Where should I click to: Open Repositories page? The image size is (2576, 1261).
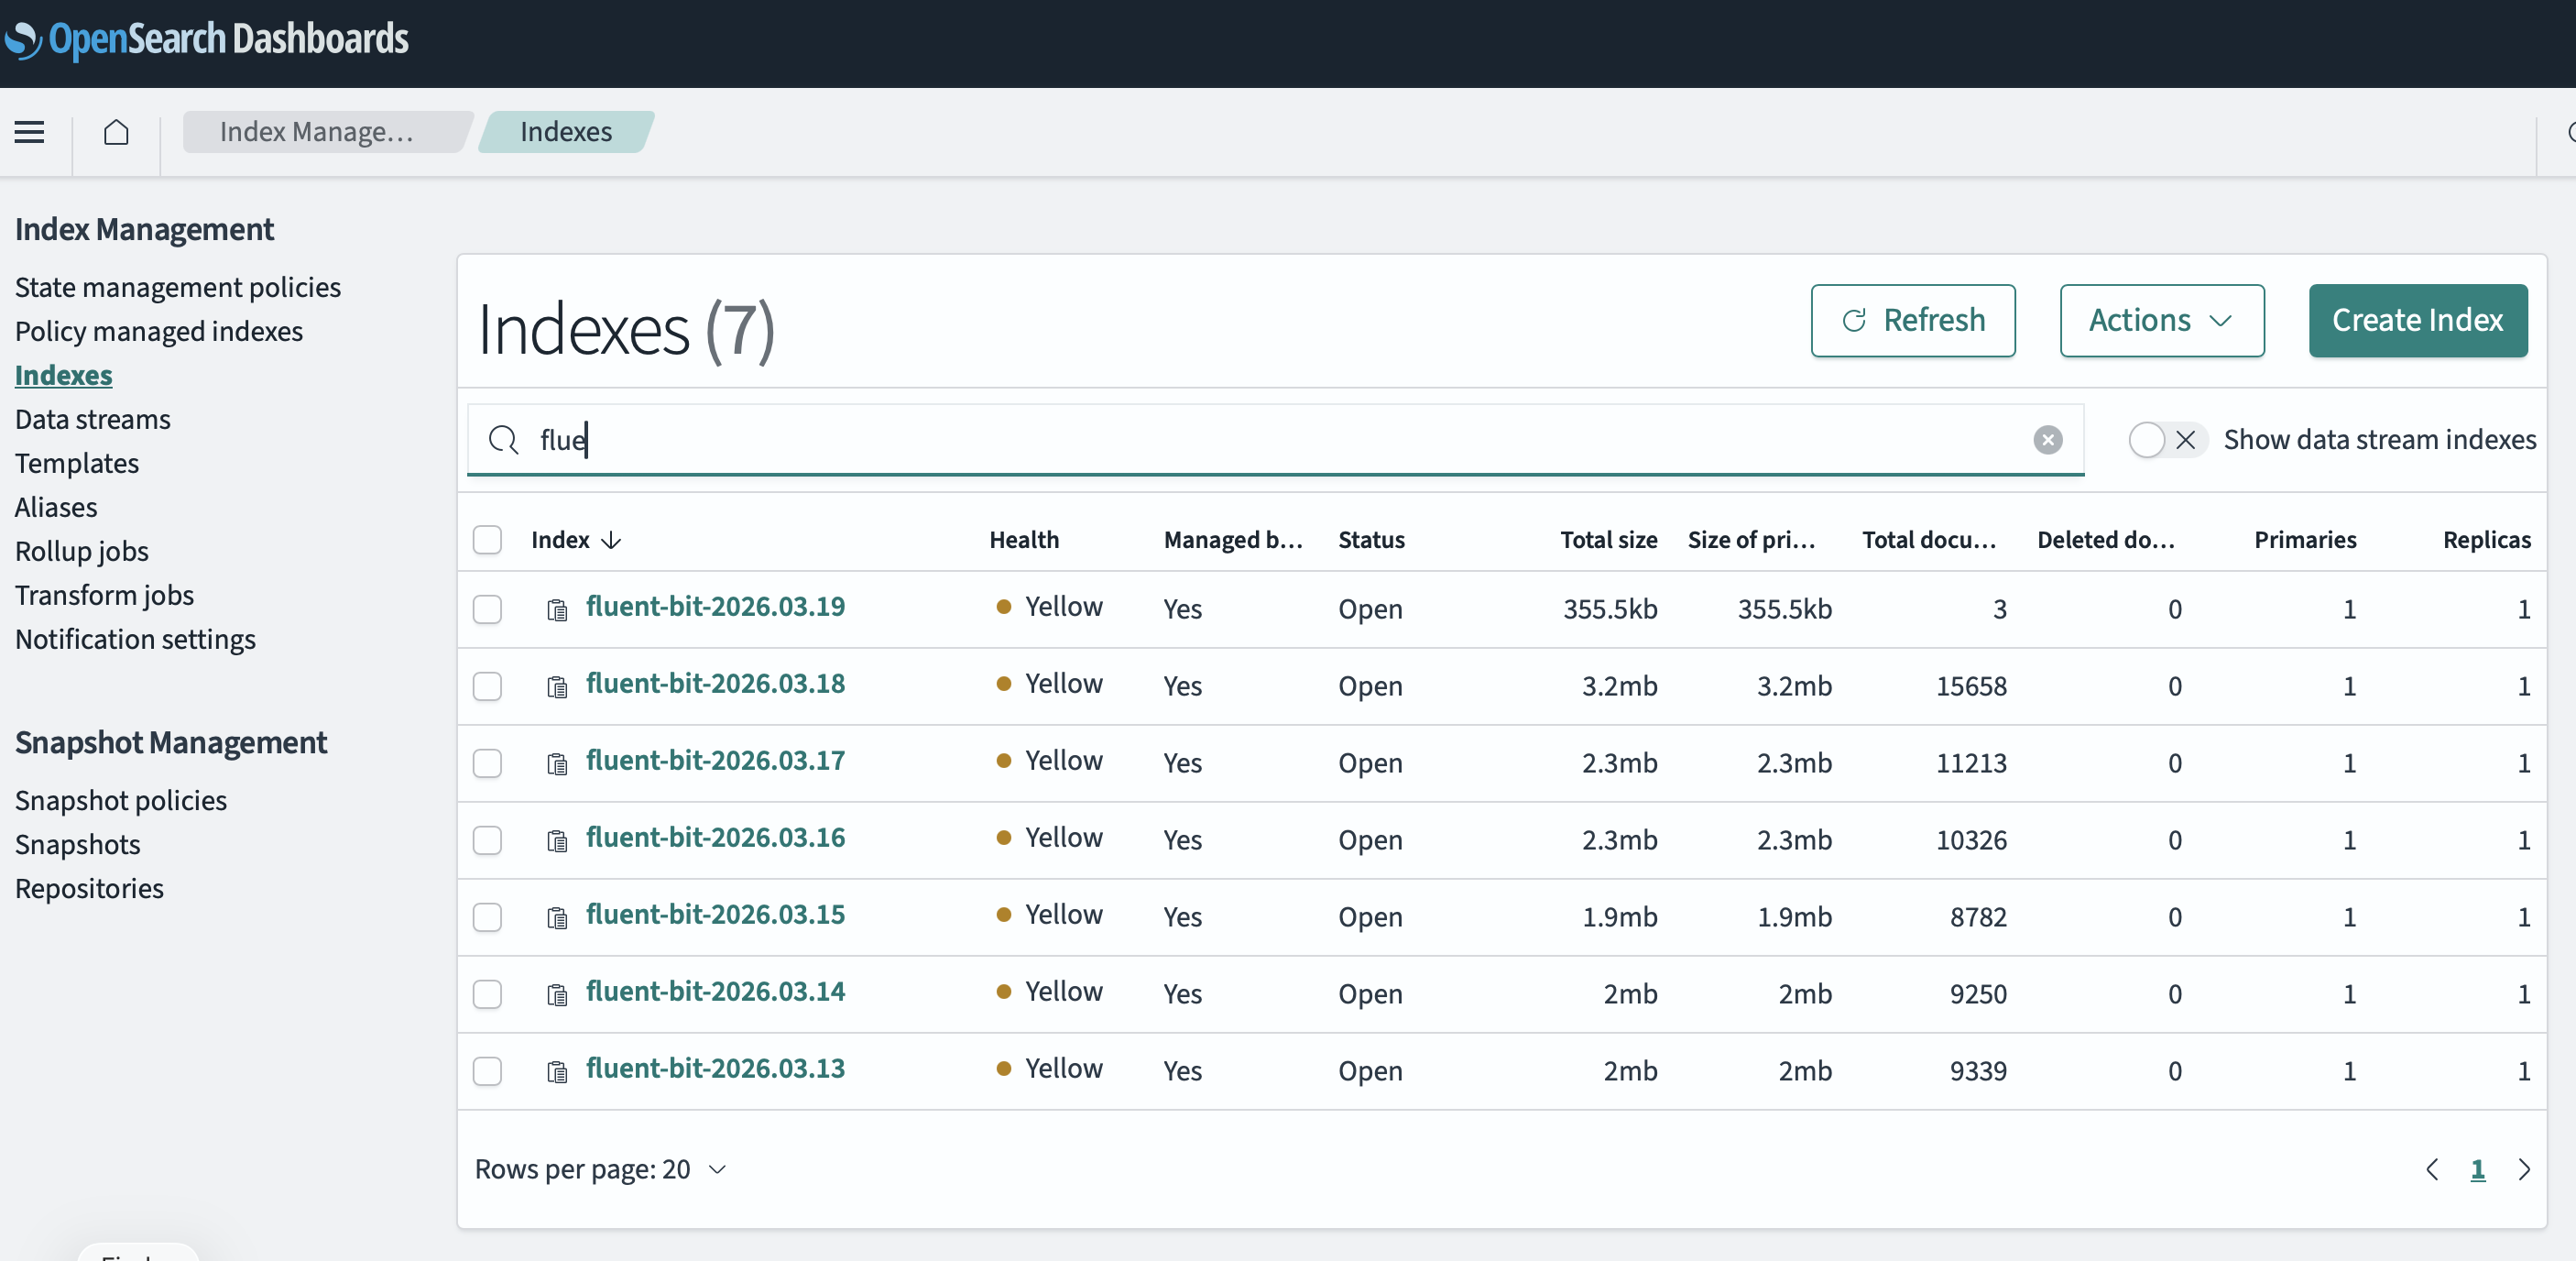(x=90, y=888)
